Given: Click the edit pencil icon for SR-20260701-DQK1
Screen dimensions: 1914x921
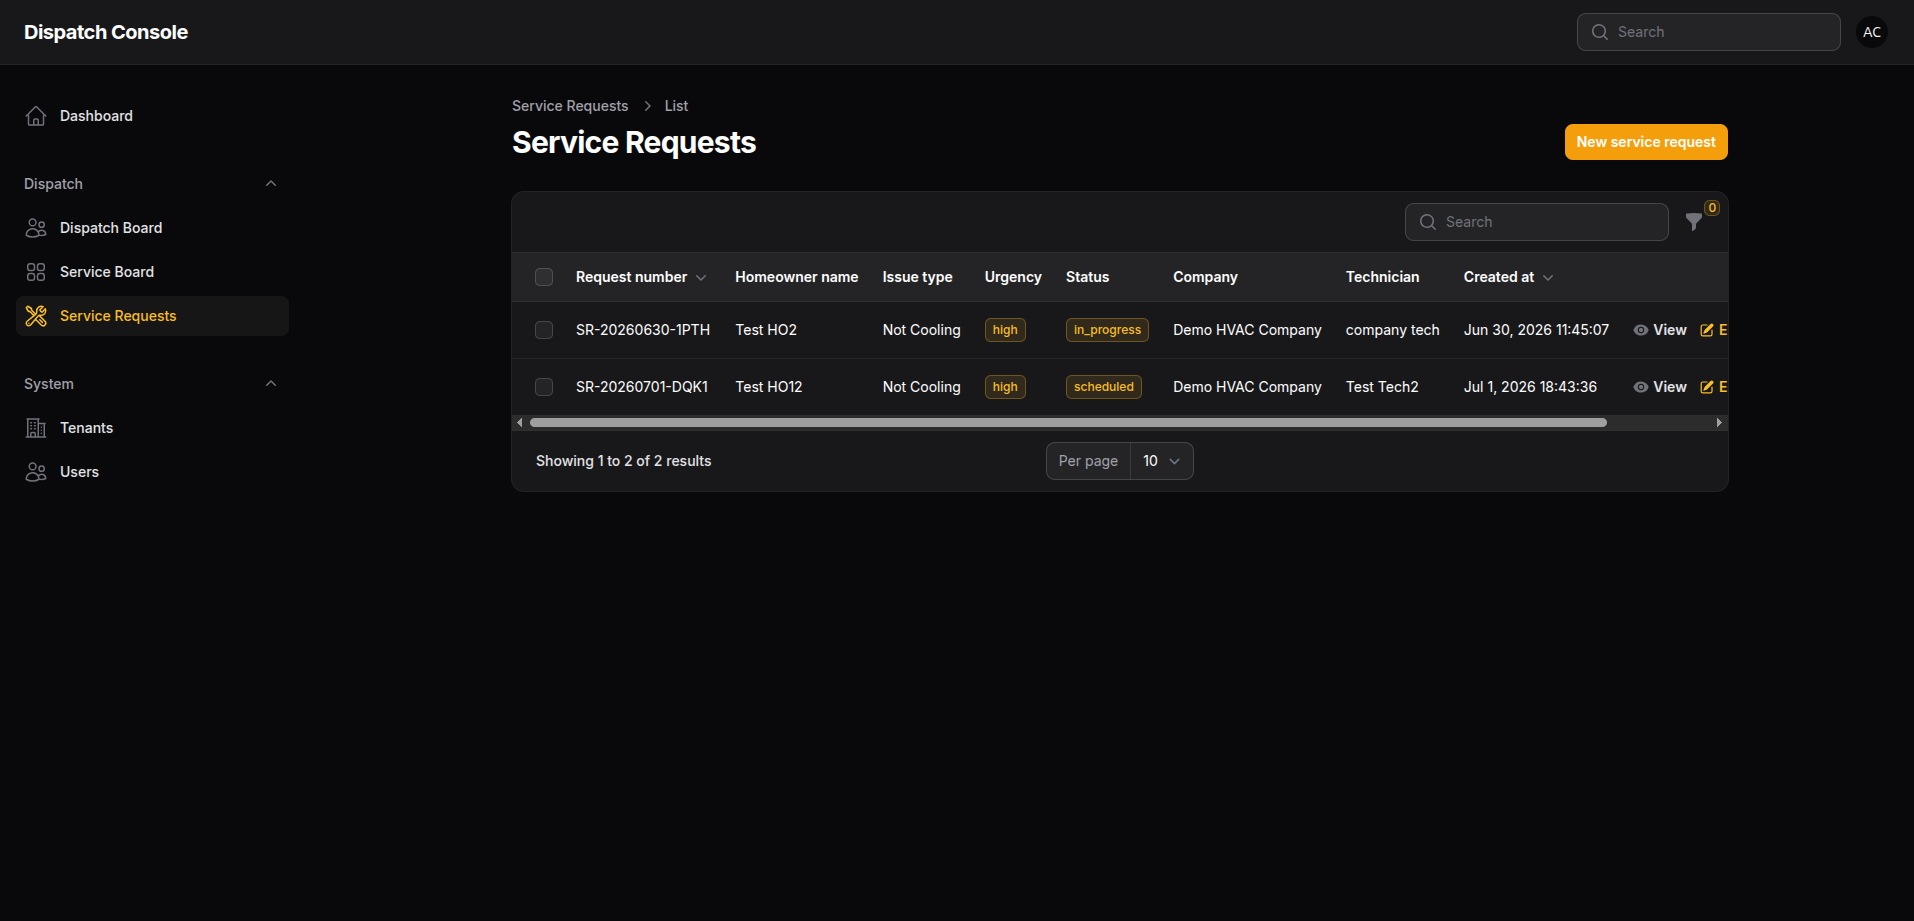Looking at the screenshot, I should coord(1707,387).
